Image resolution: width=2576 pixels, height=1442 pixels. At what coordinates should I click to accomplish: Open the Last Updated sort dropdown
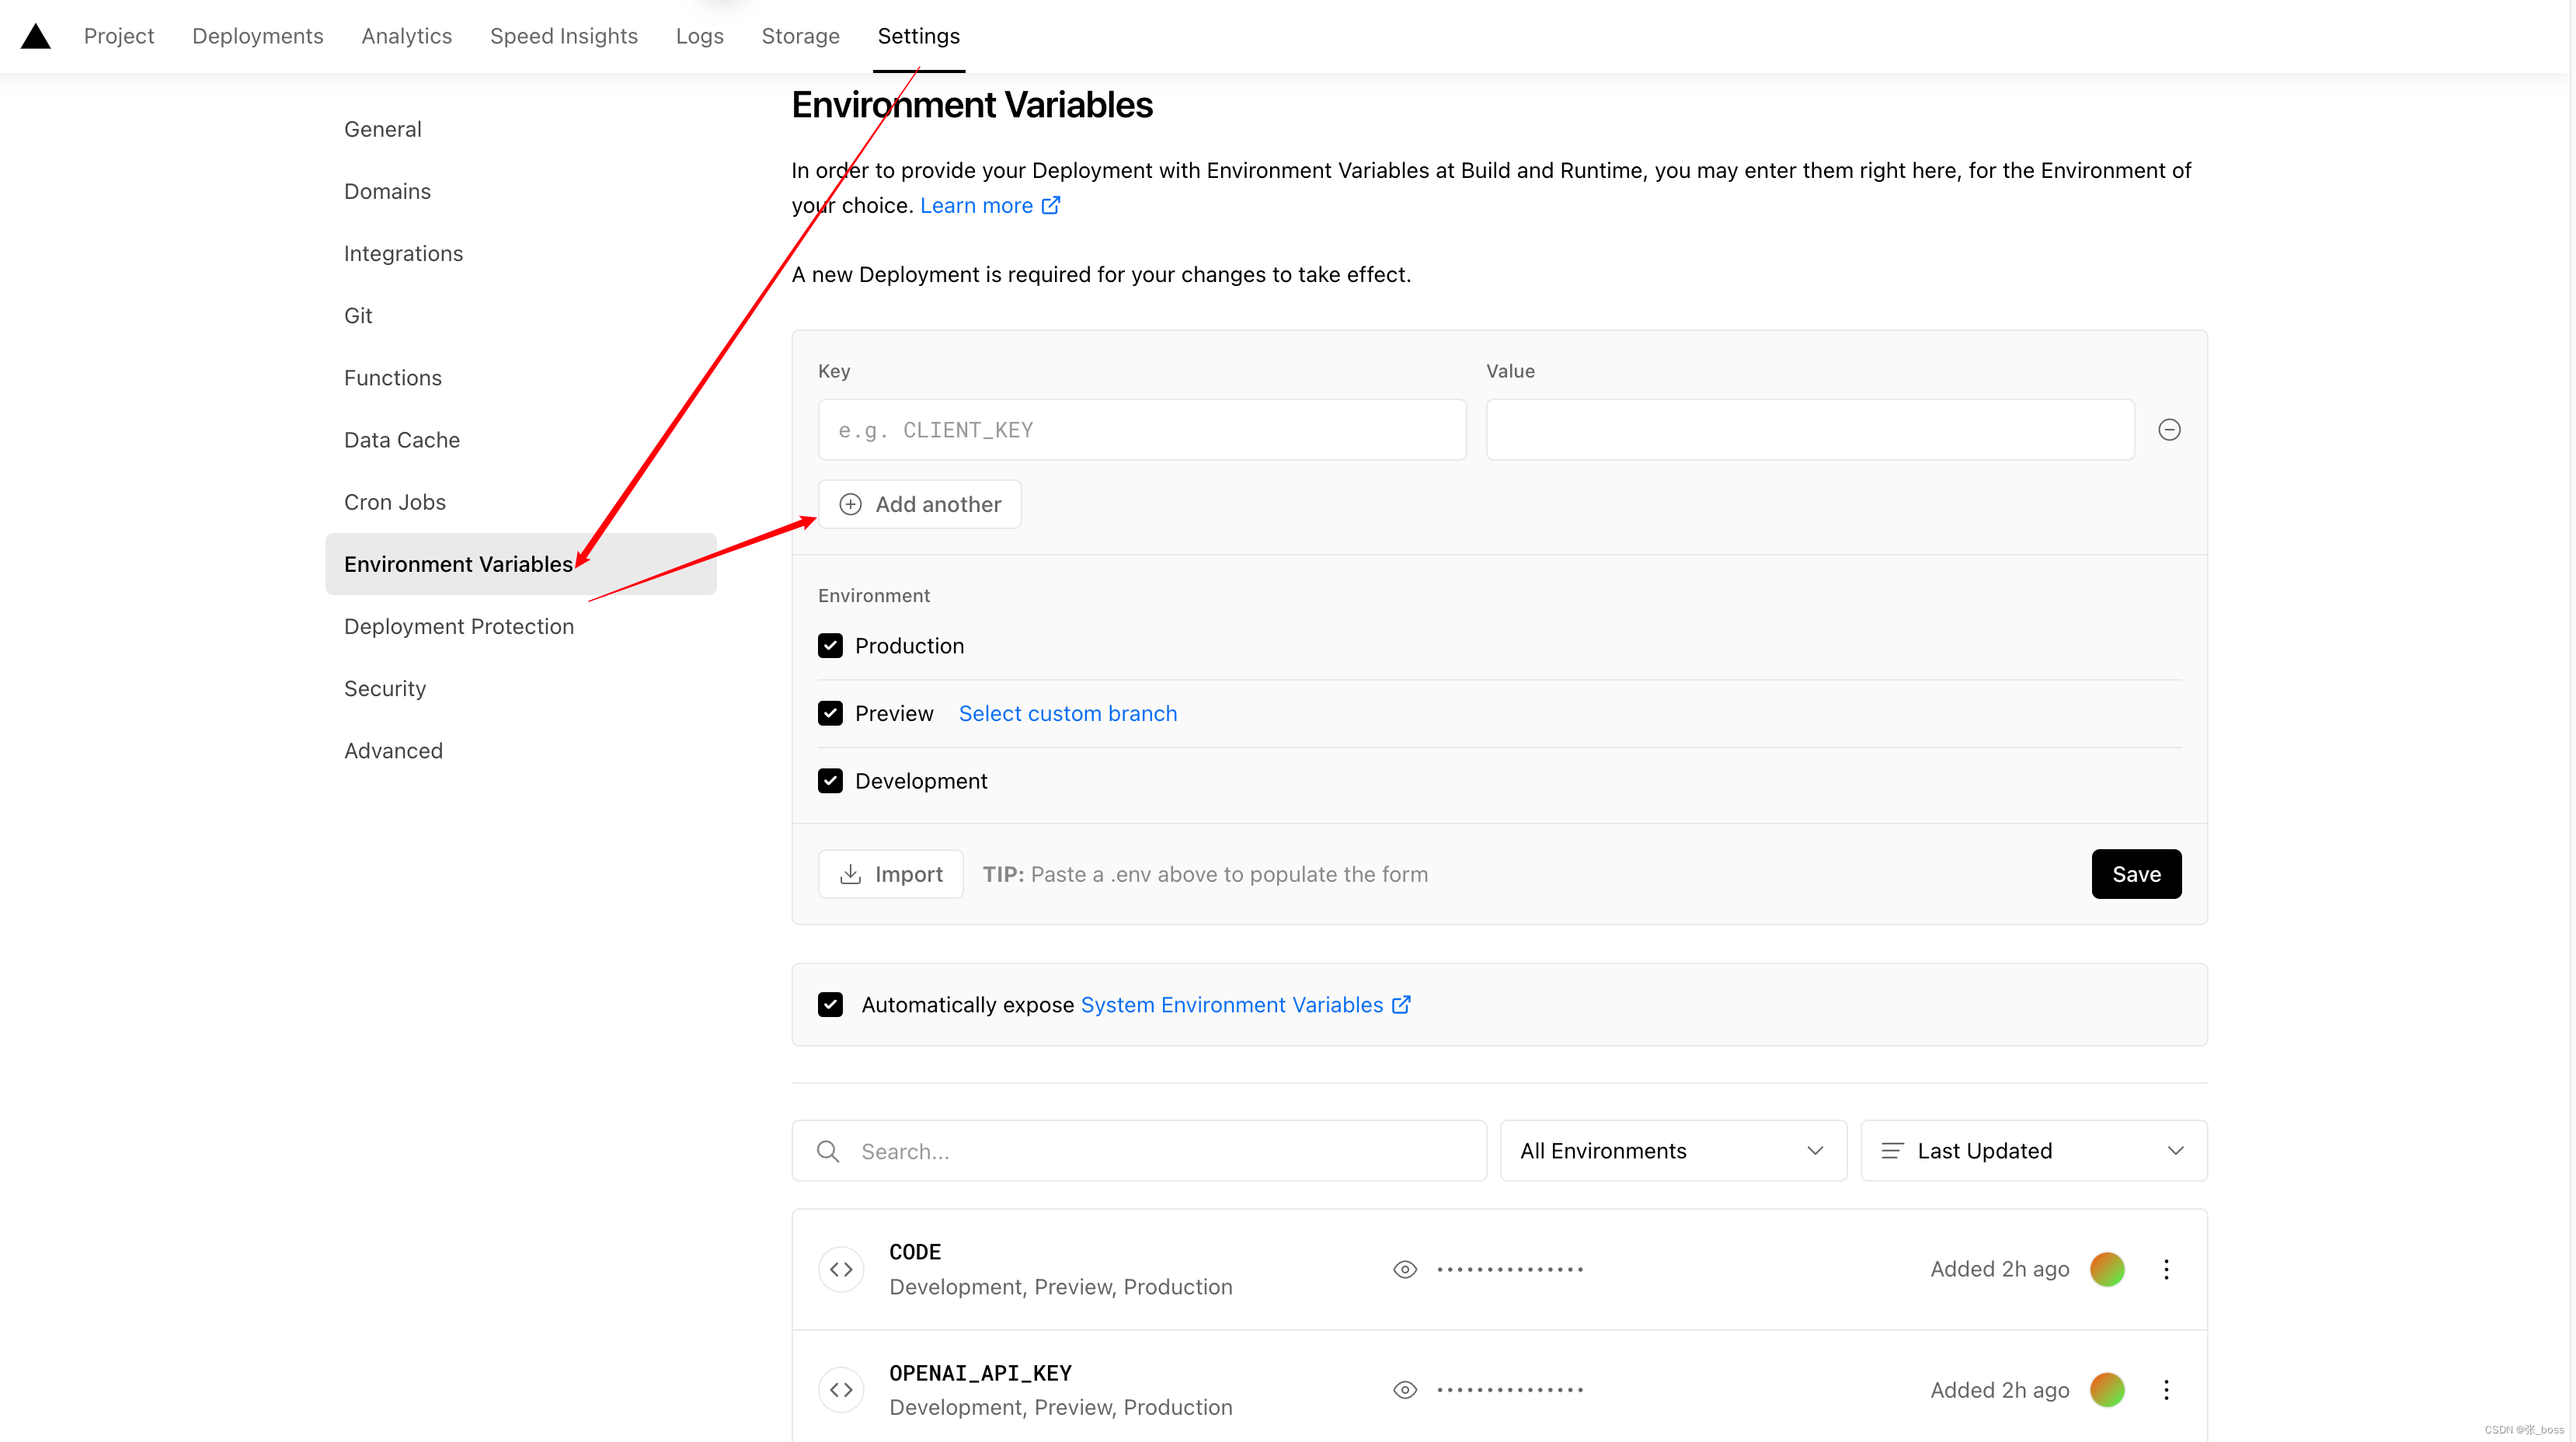click(x=2033, y=1151)
